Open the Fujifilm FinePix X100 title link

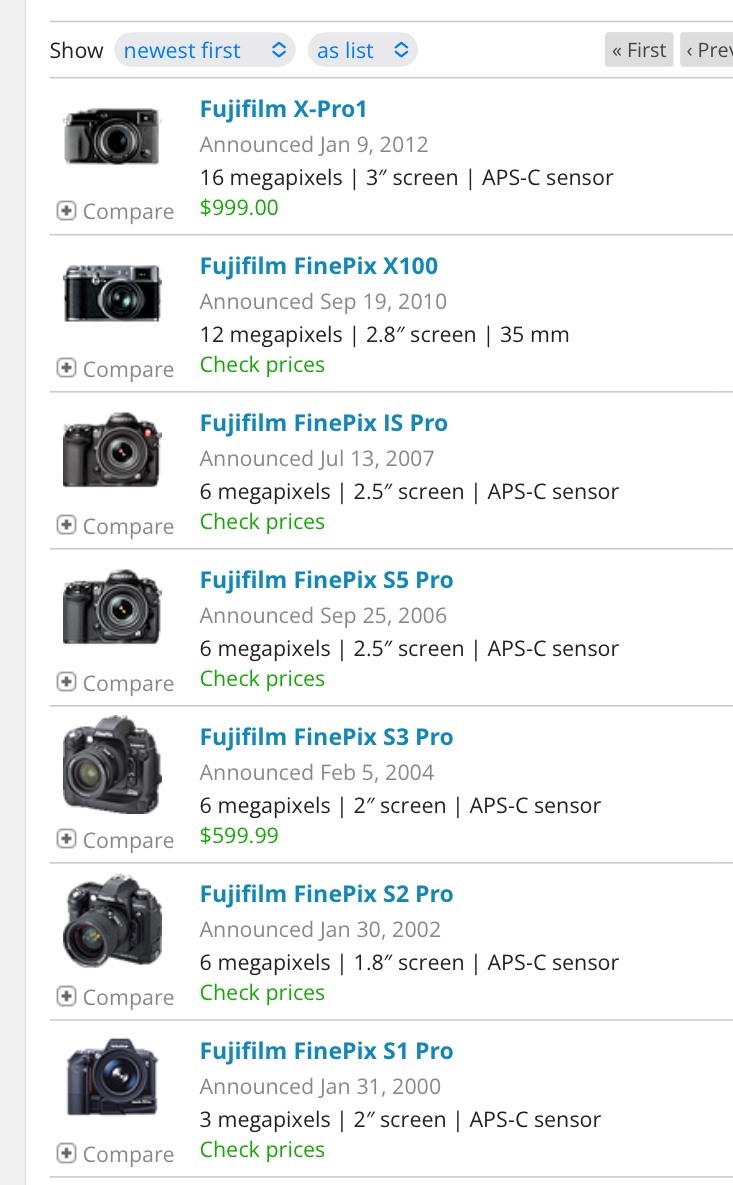[x=319, y=266]
